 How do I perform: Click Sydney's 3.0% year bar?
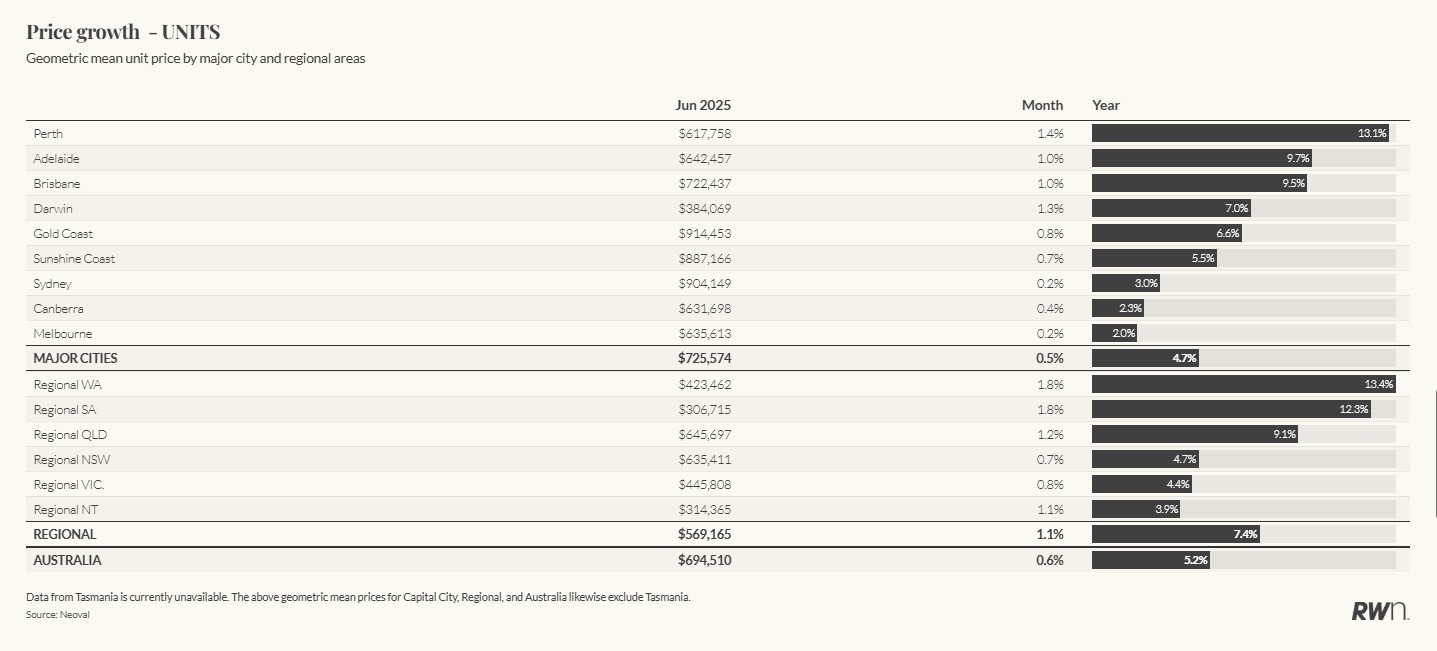pyautogui.click(x=1126, y=284)
